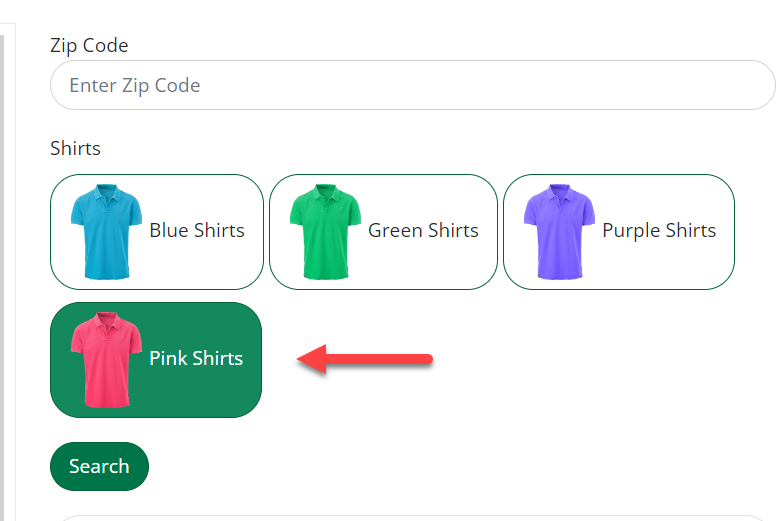Toggle the Green Shirts option card
The image size is (780, 521).
(384, 232)
